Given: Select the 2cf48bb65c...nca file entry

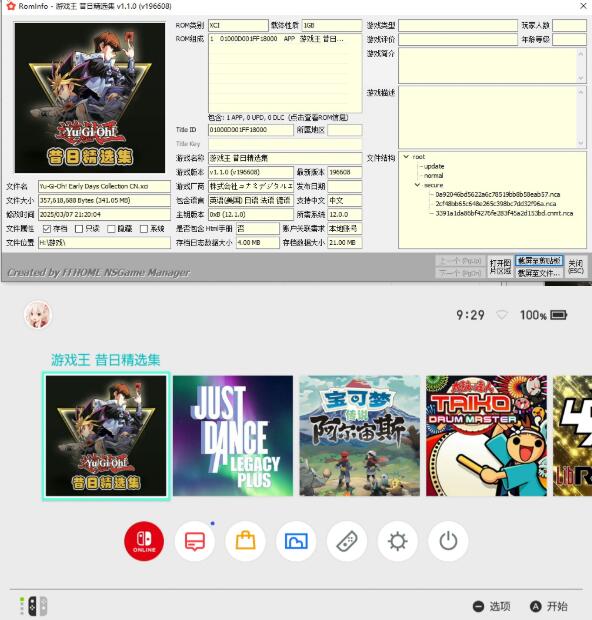Looking at the screenshot, I should pos(496,204).
